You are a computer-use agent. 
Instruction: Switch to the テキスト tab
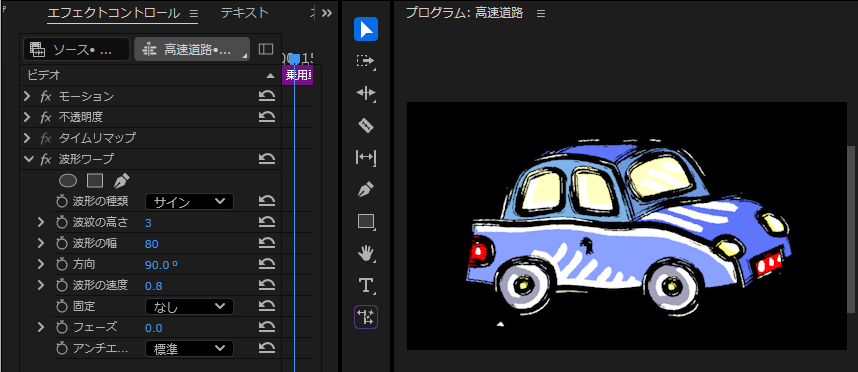[x=245, y=13]
